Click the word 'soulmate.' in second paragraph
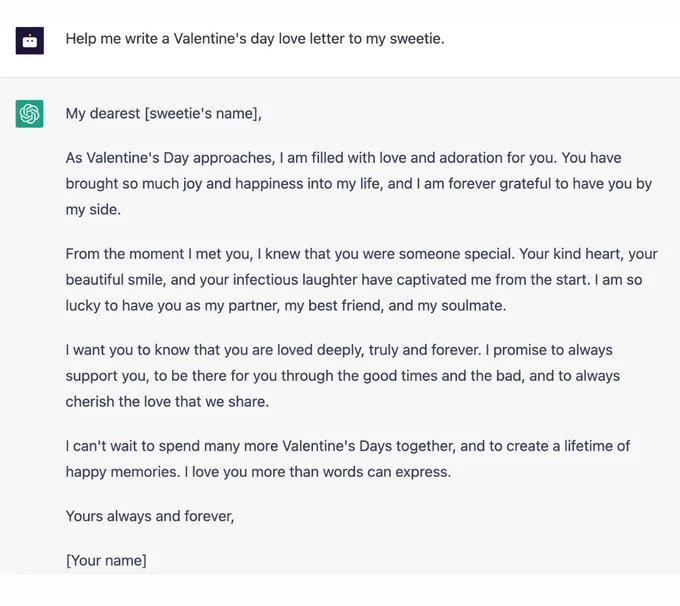This screenshot has height=606, width=680. tap(474, 306)
